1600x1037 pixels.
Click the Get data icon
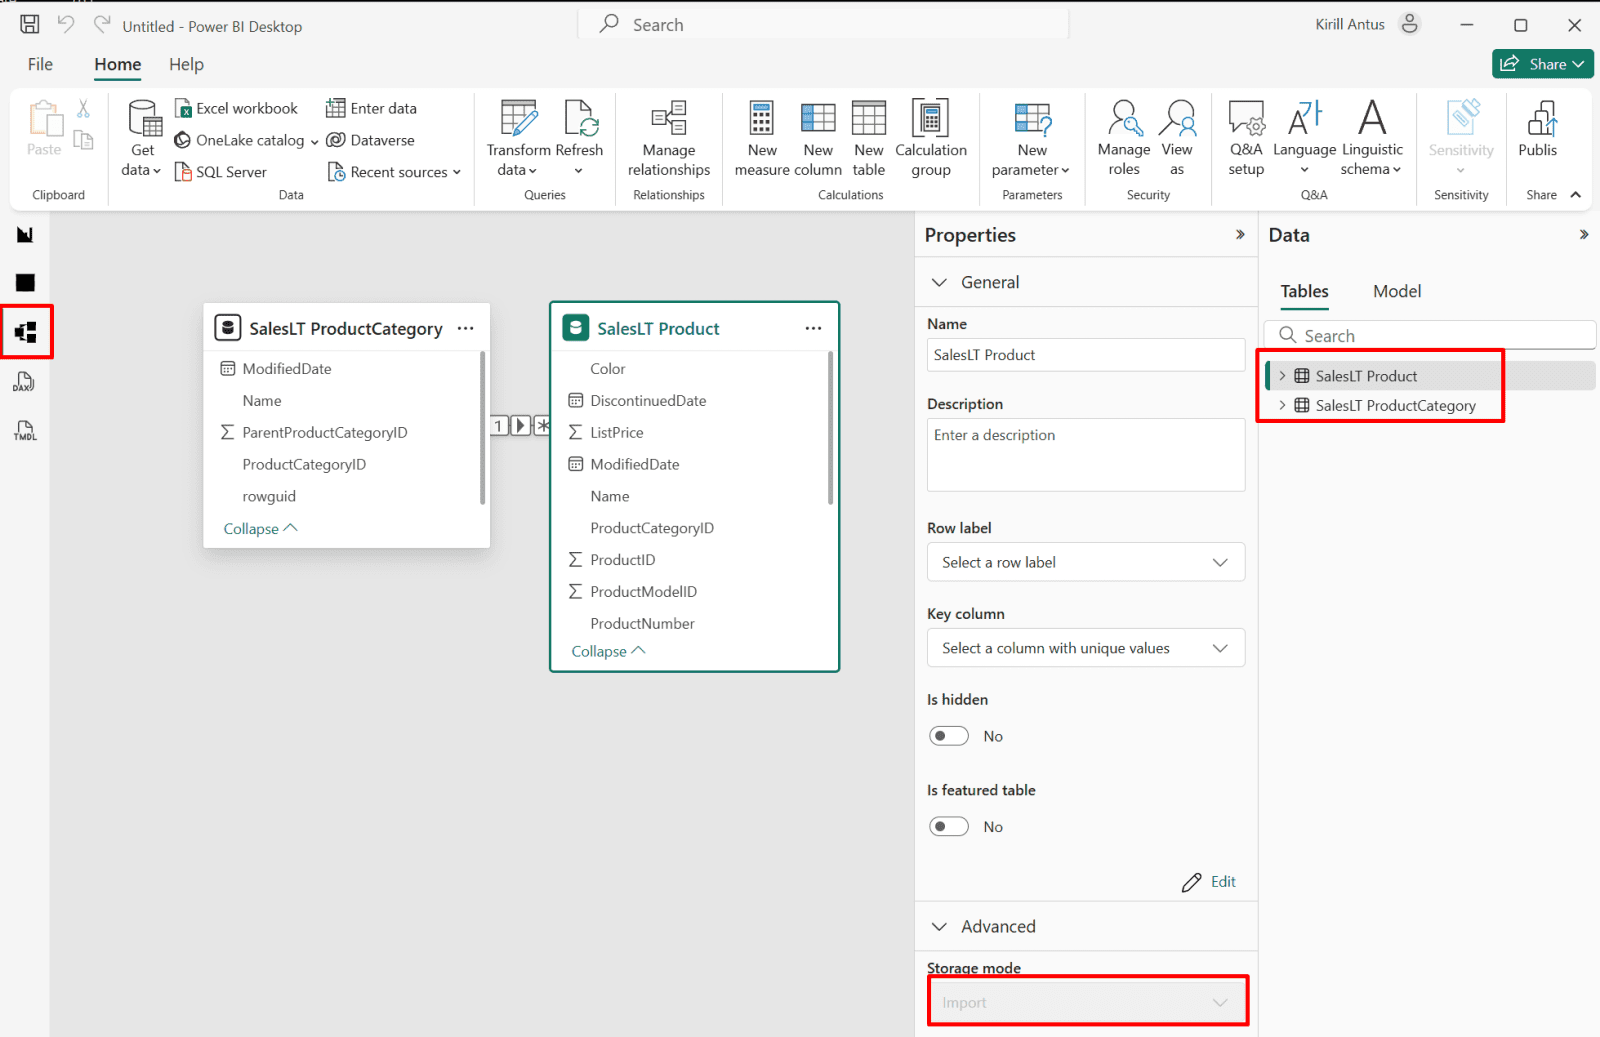pos(144,119)
